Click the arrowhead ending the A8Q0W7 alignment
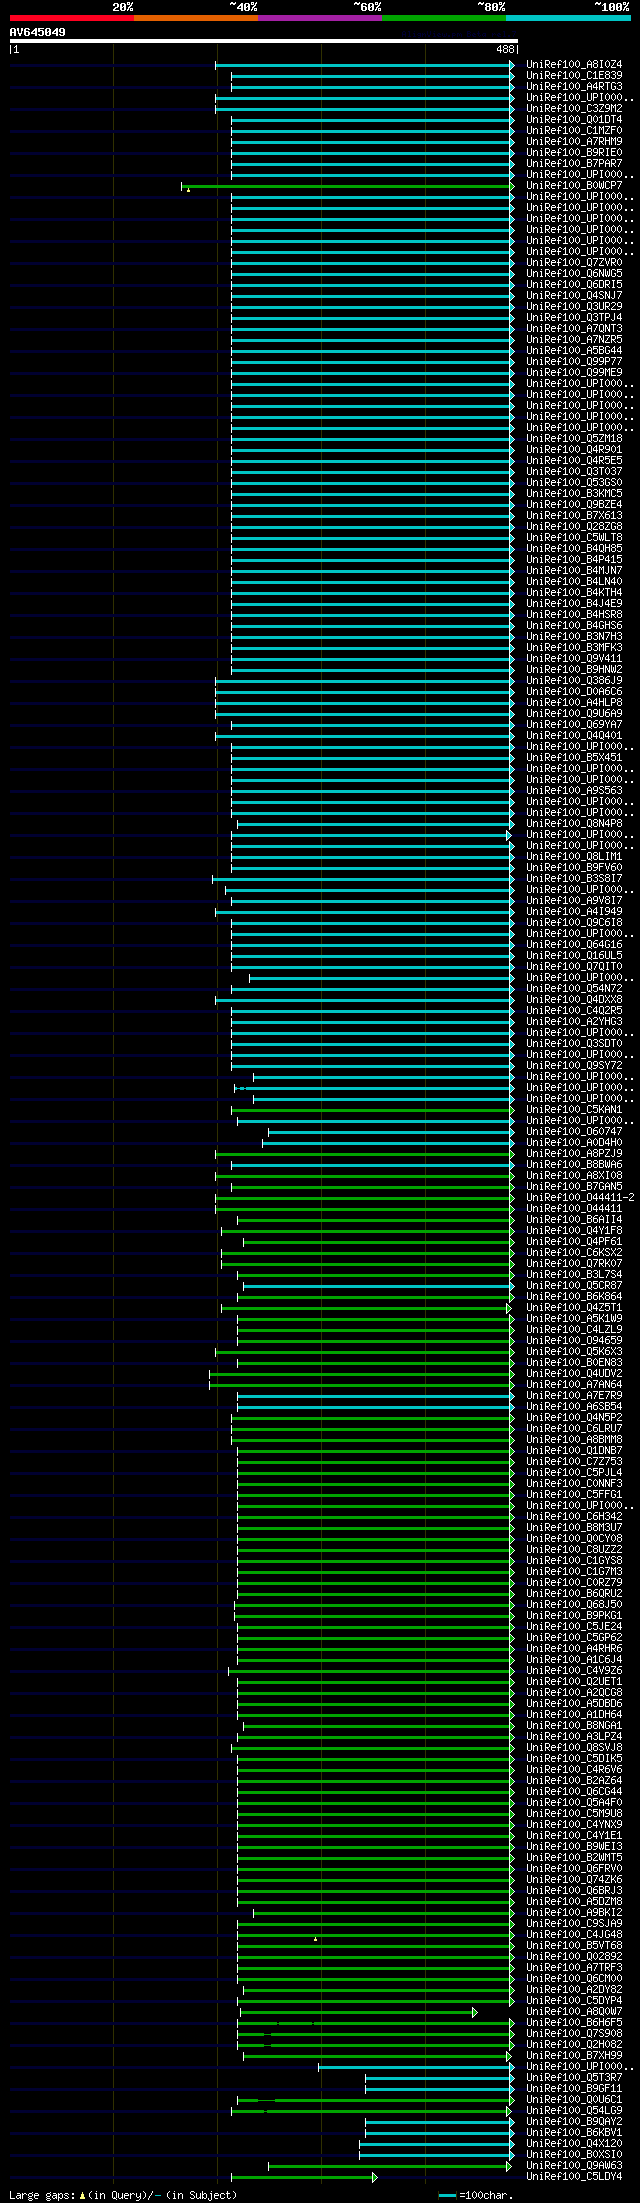Image resolution: width=640 pixels, height=2203 pixels. pos(475,2011)
